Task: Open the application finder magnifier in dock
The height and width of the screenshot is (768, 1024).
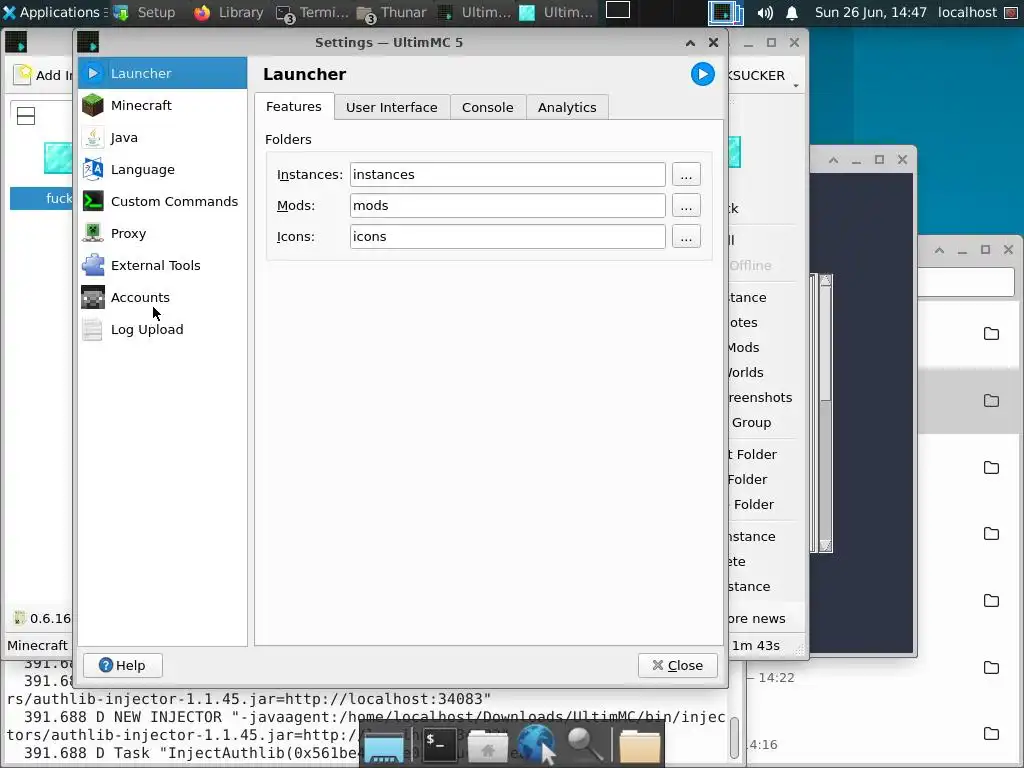Action: click(x=584, y=744)
